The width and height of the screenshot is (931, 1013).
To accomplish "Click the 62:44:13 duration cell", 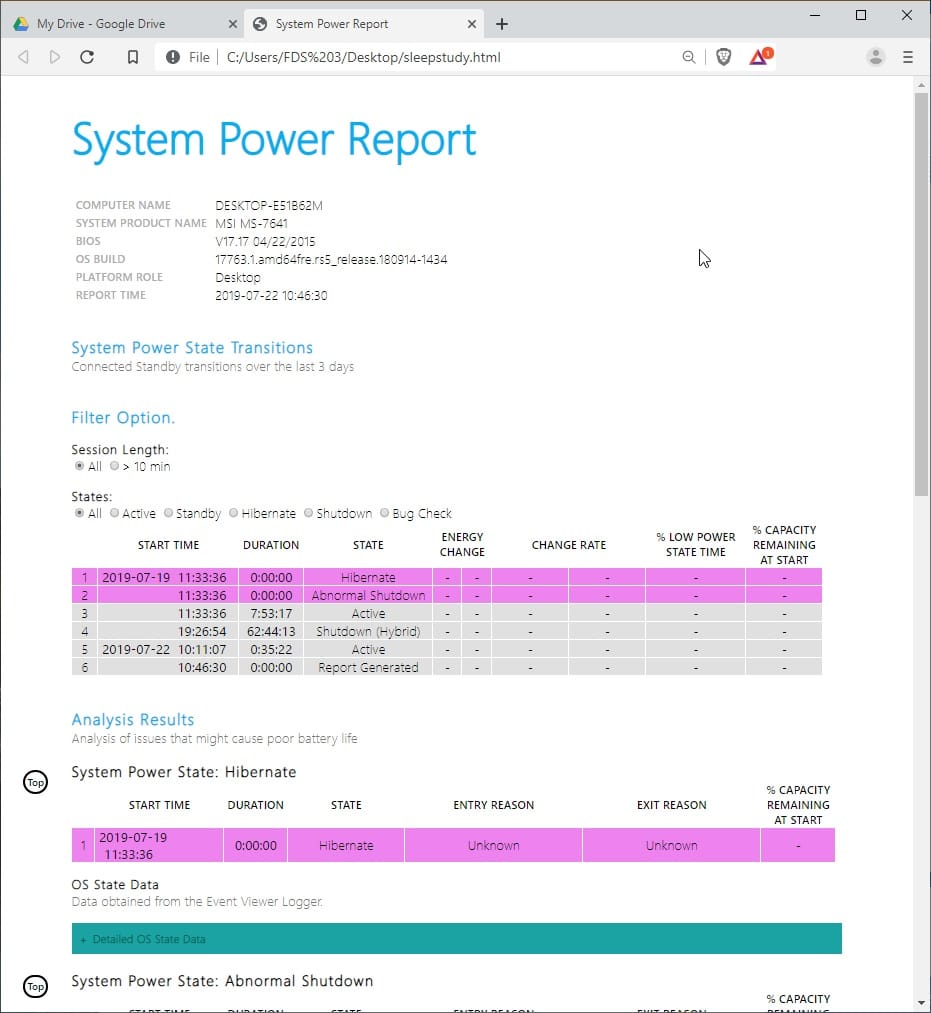I will point(271,631).
